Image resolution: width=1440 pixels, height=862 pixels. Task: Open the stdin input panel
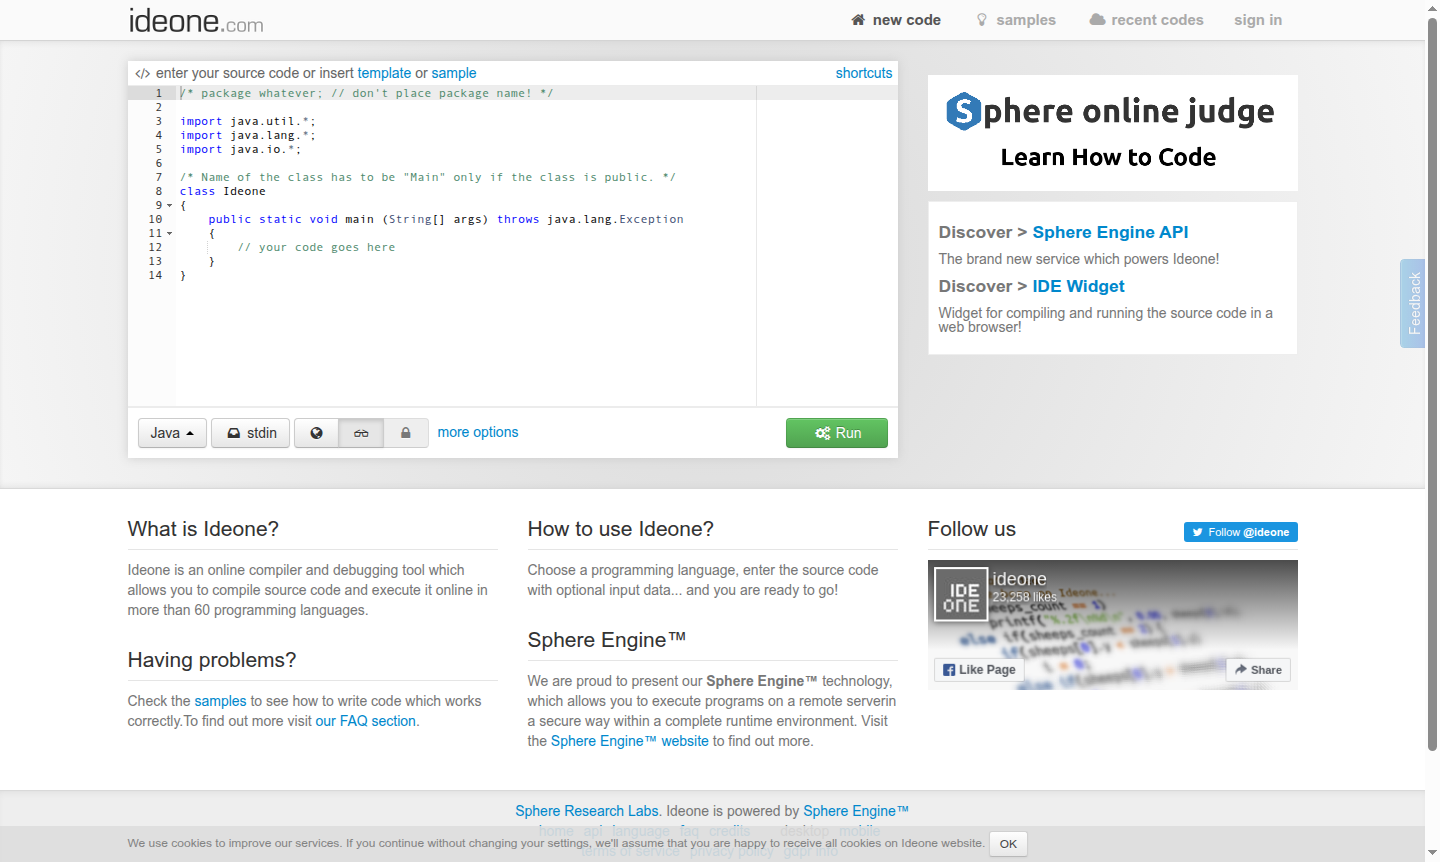point(251,433)
